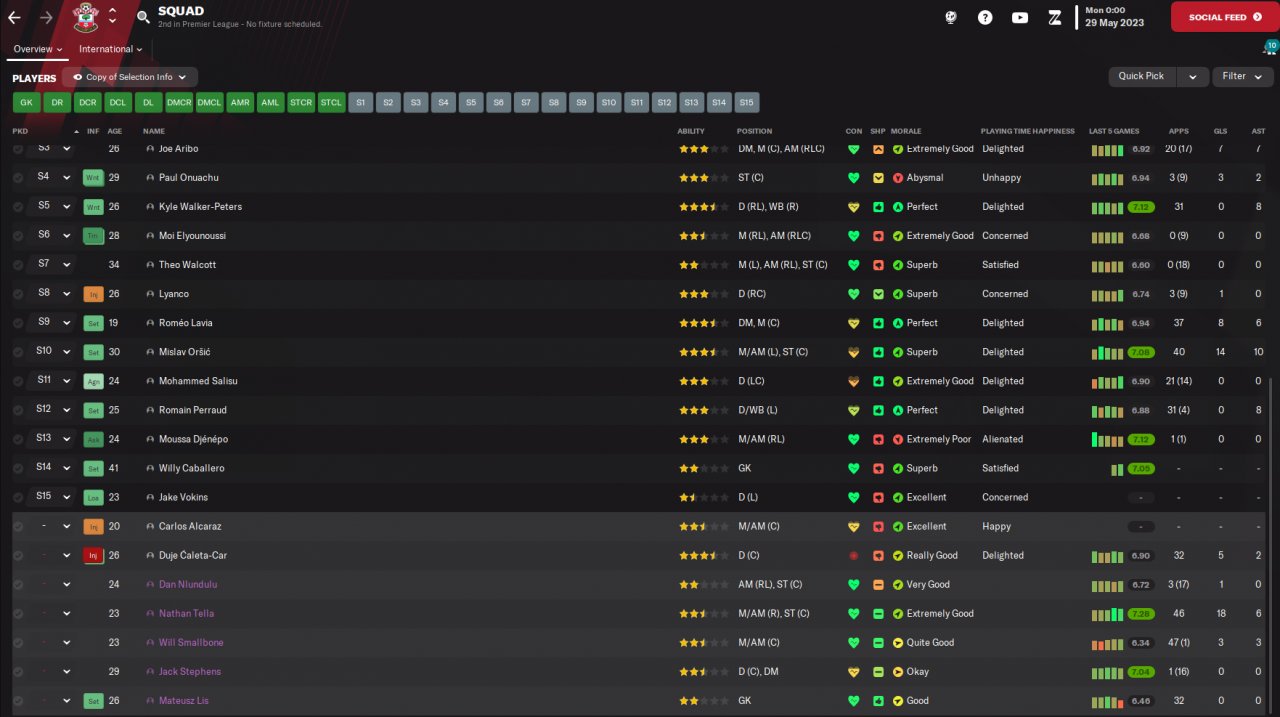Click Duje Ćaleta-Car's red Inj icon
1280x717 pixels.
click(93, 555)
